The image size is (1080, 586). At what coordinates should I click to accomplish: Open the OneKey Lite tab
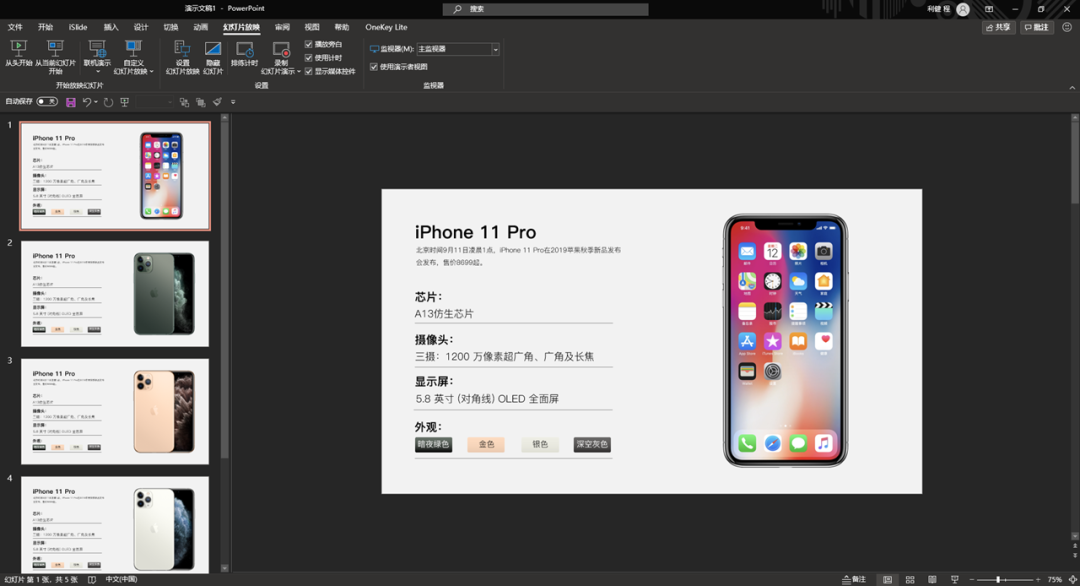click(x=386, y=28)
